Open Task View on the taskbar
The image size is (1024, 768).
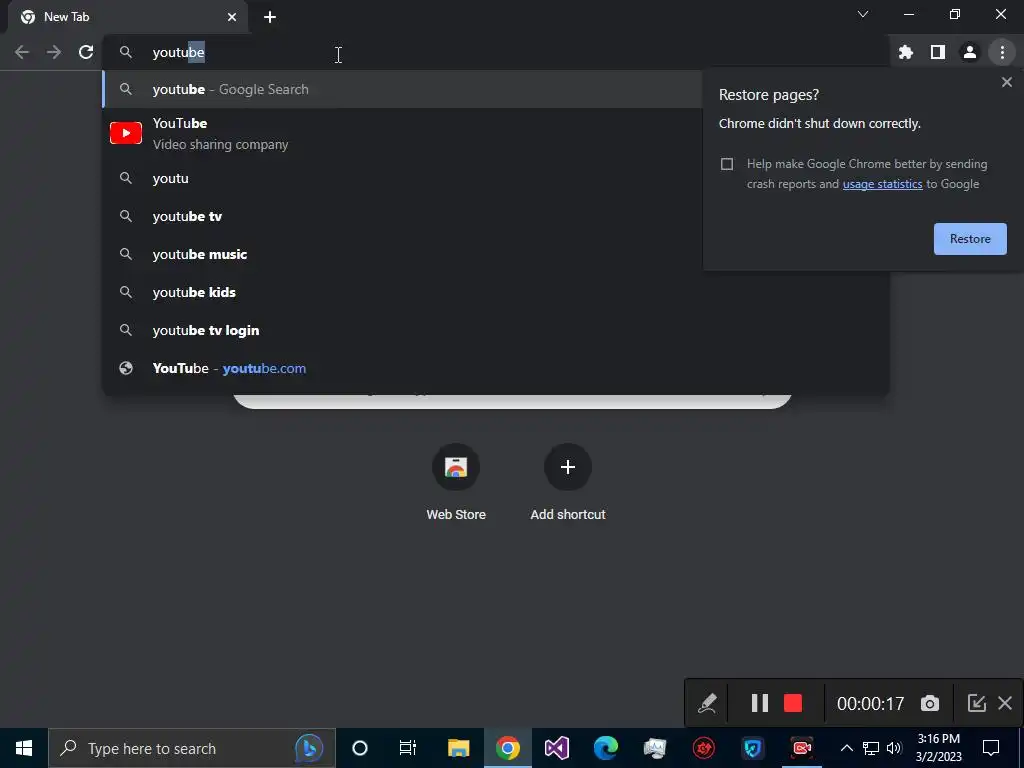pyautogui.click(x=408, y=748)
